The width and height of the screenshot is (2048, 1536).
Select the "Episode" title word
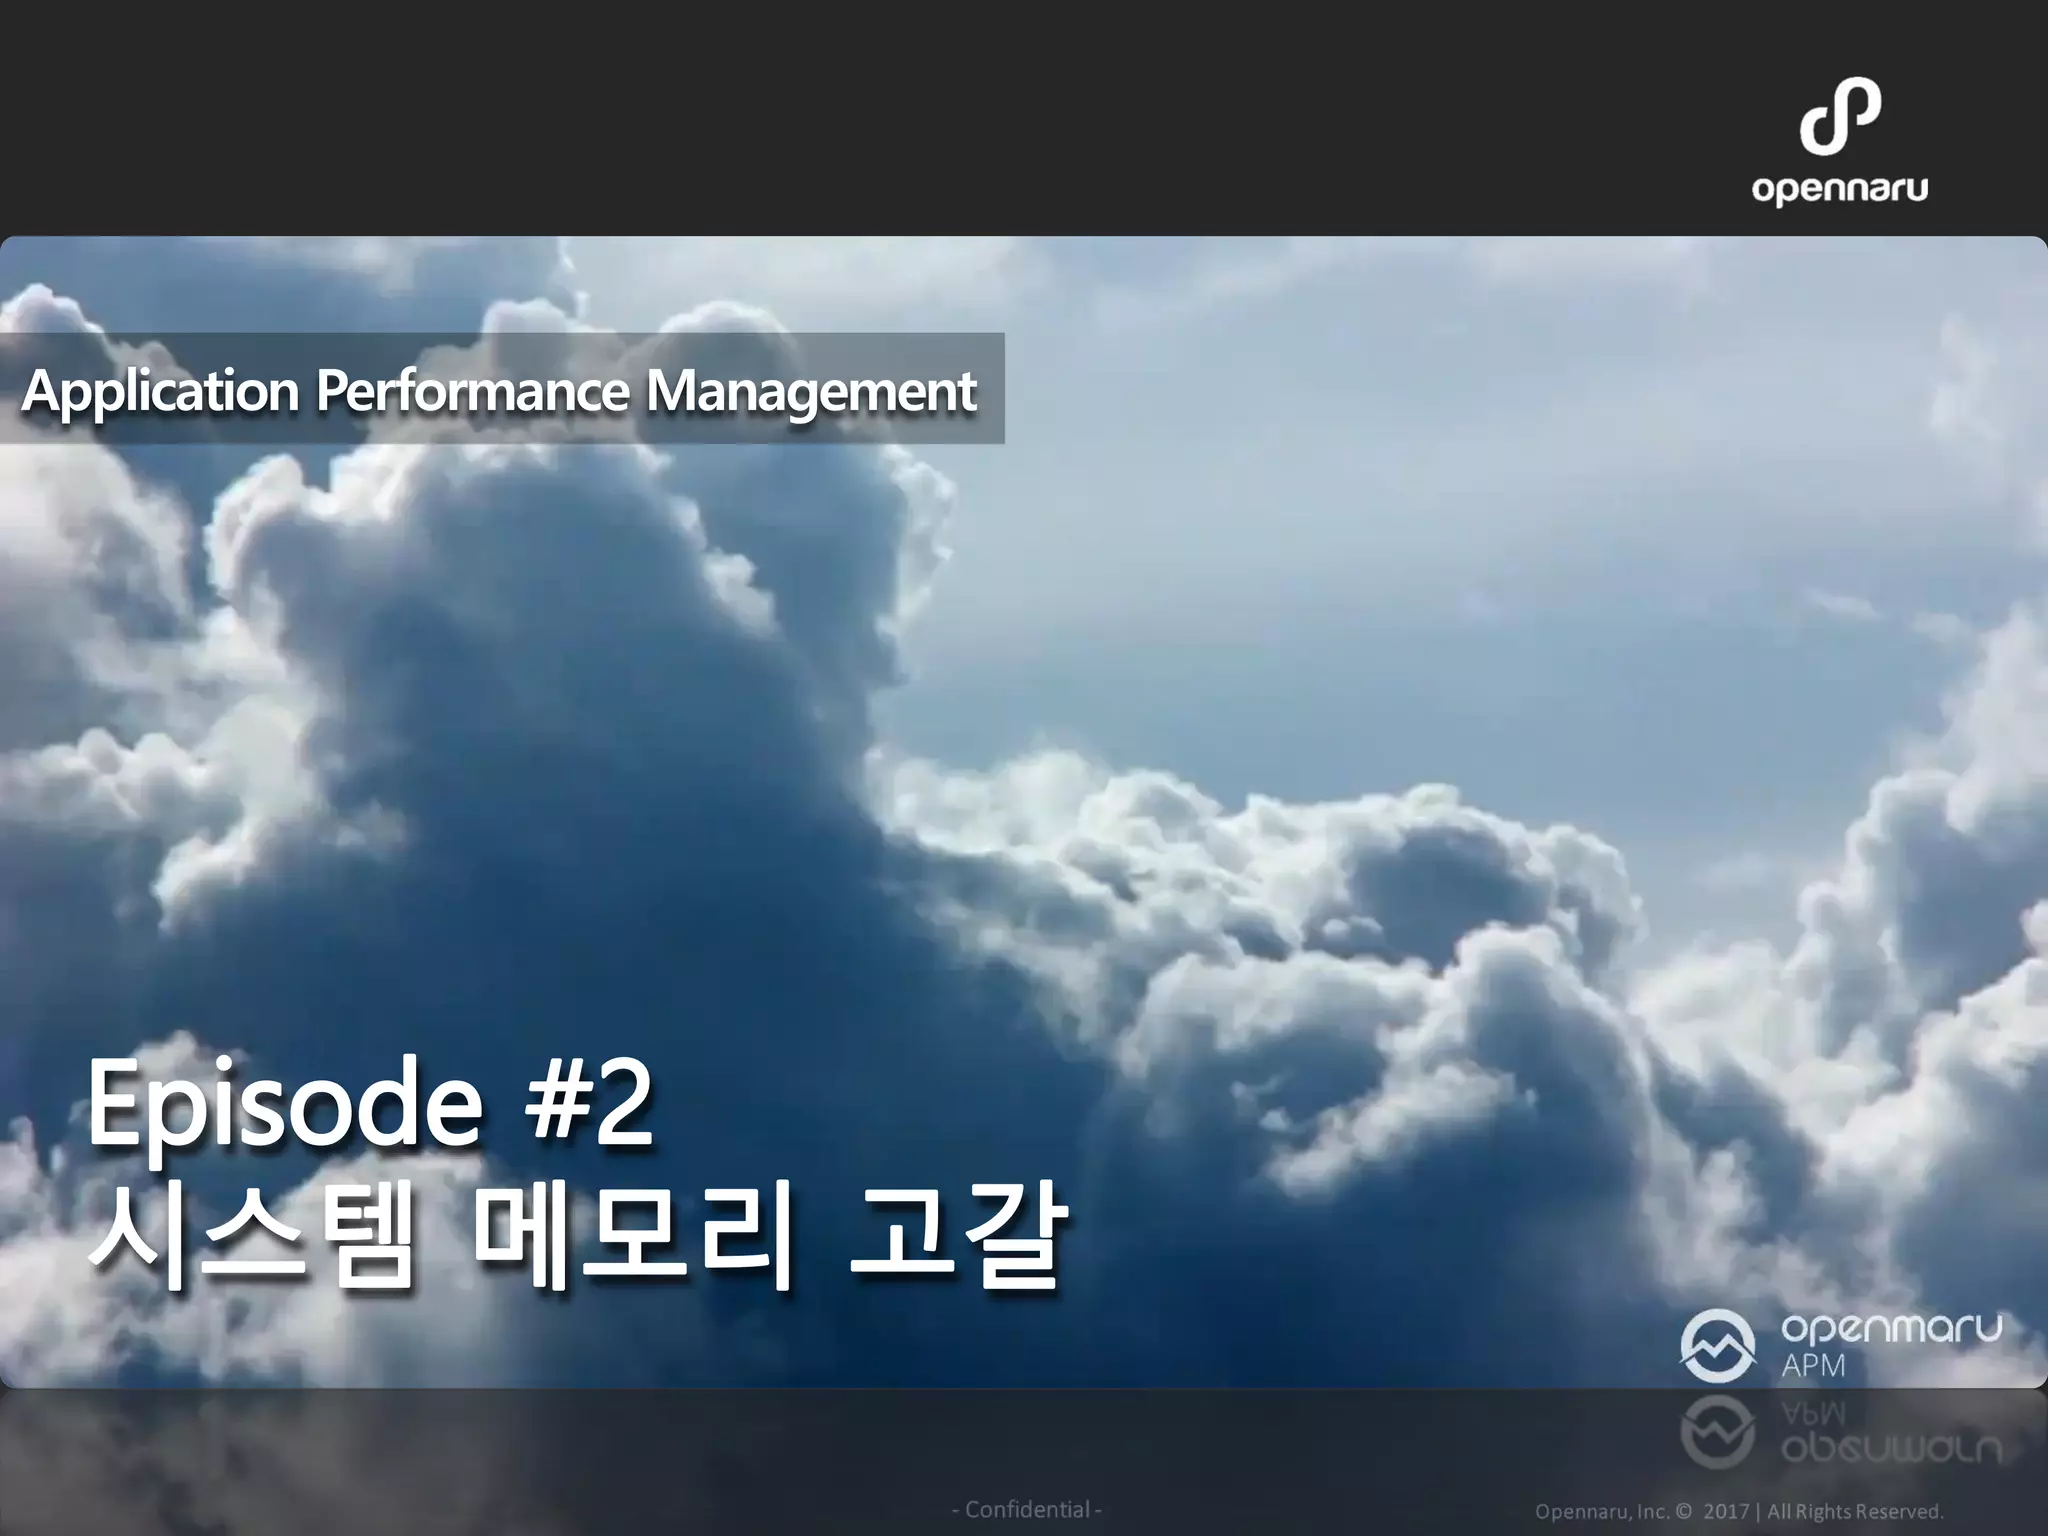(x=285, y=1105)
